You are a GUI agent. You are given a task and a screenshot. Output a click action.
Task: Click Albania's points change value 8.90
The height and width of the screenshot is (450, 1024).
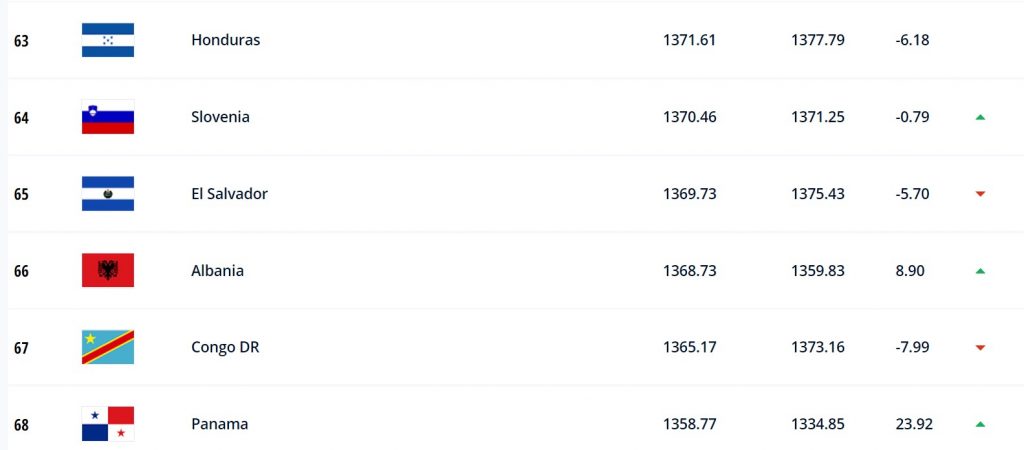(x=912, y=271)
